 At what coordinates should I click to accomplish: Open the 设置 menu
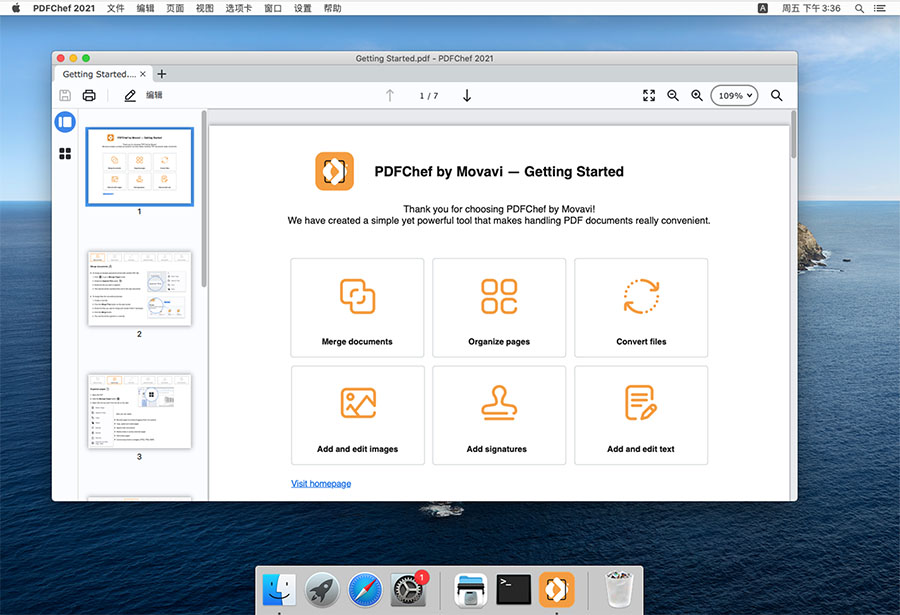(x=302, y=8)
